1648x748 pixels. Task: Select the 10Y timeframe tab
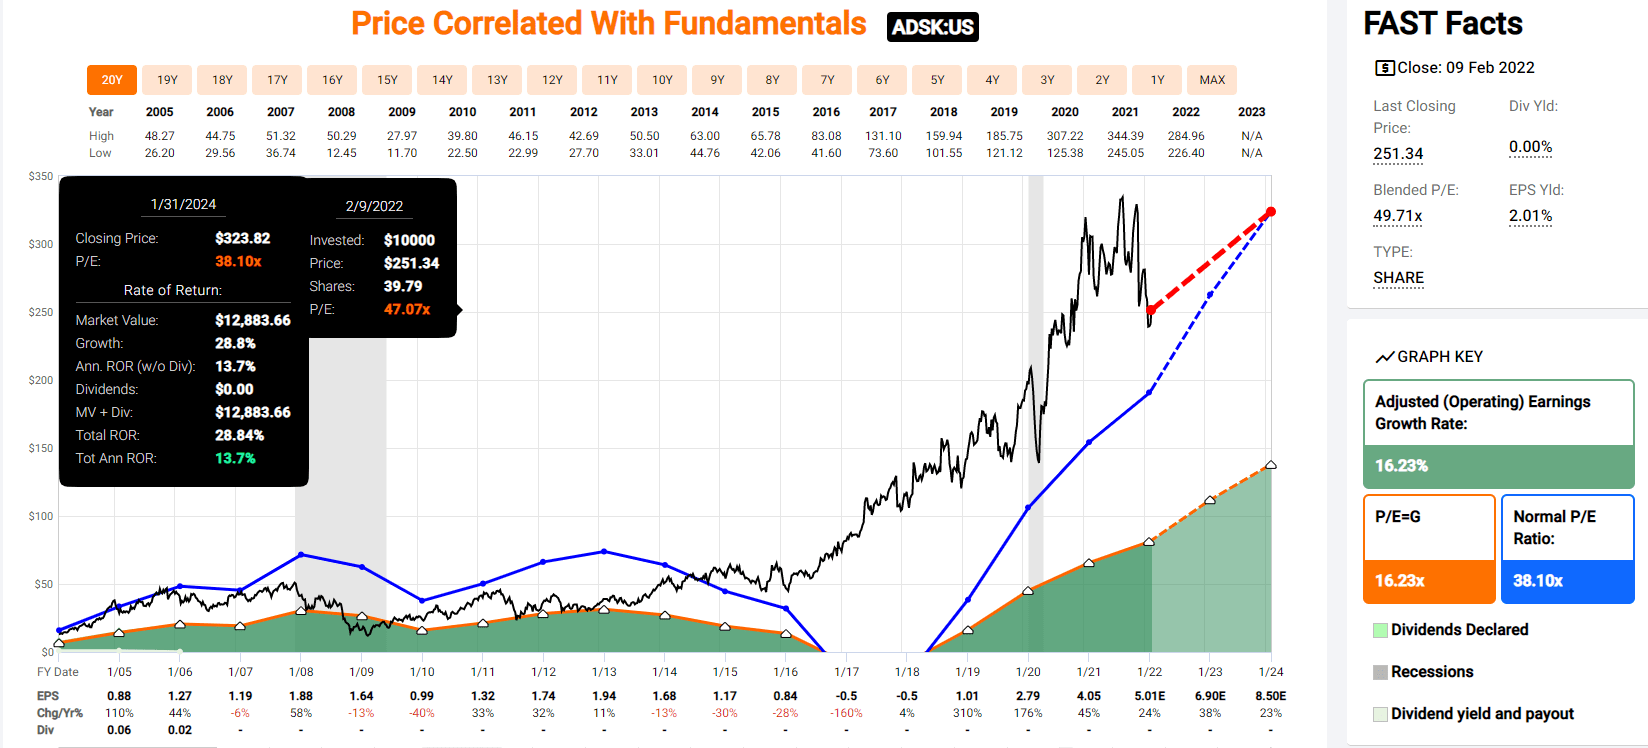point(662,80)
